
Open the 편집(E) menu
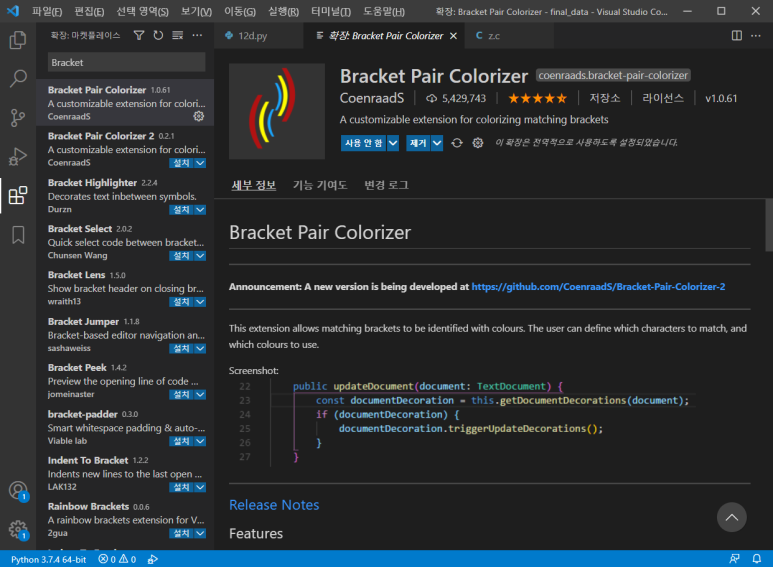pyautogui.click(x=89, y=11)
